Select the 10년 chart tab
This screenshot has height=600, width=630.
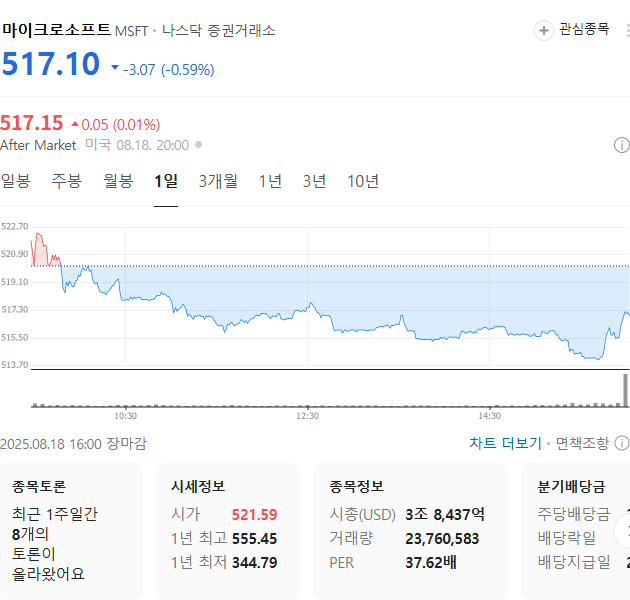[x=363, y=181]
